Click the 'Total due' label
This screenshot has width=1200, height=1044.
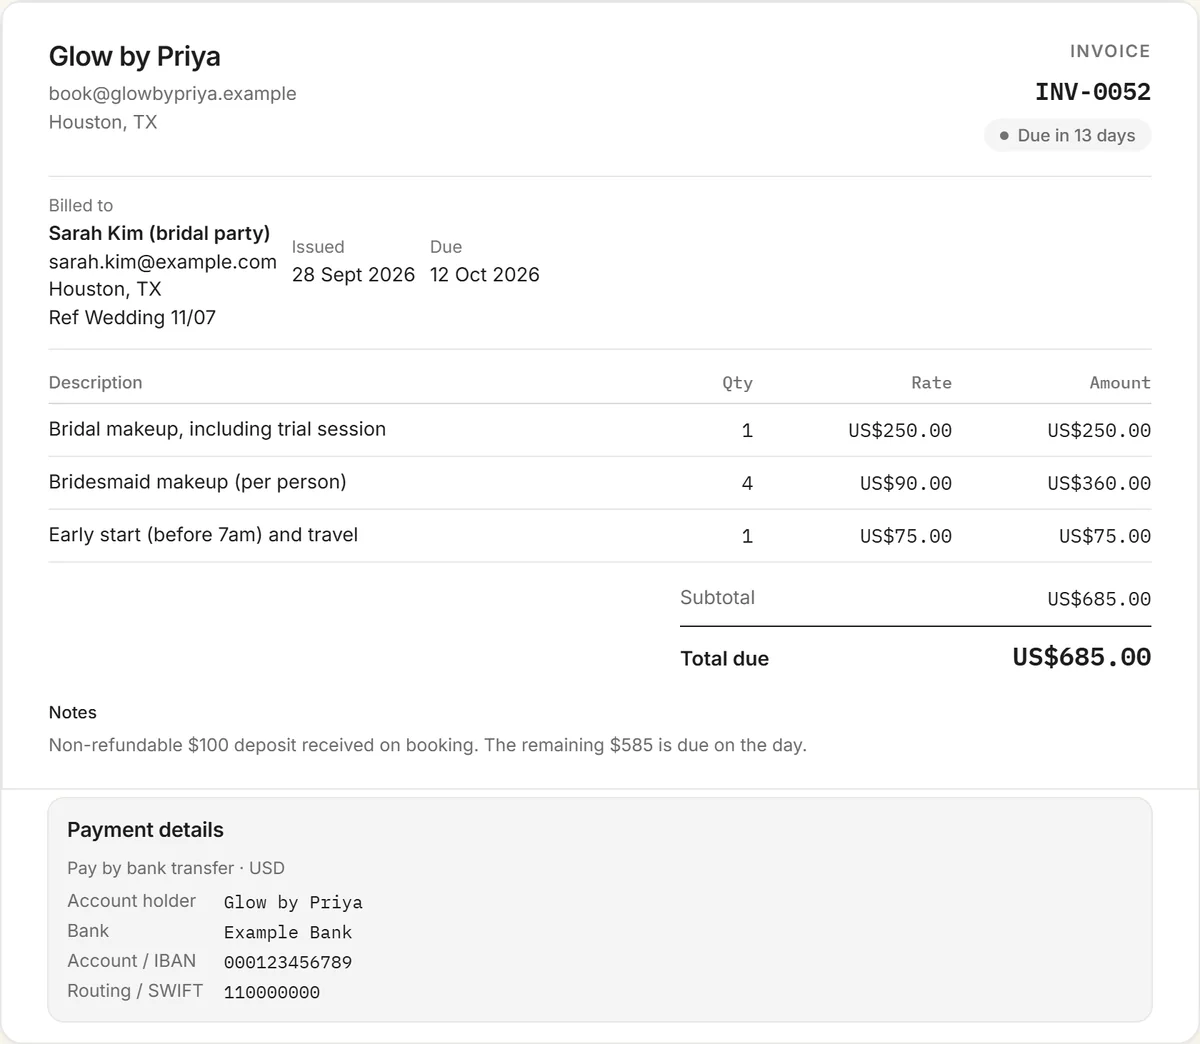point(724,658)
